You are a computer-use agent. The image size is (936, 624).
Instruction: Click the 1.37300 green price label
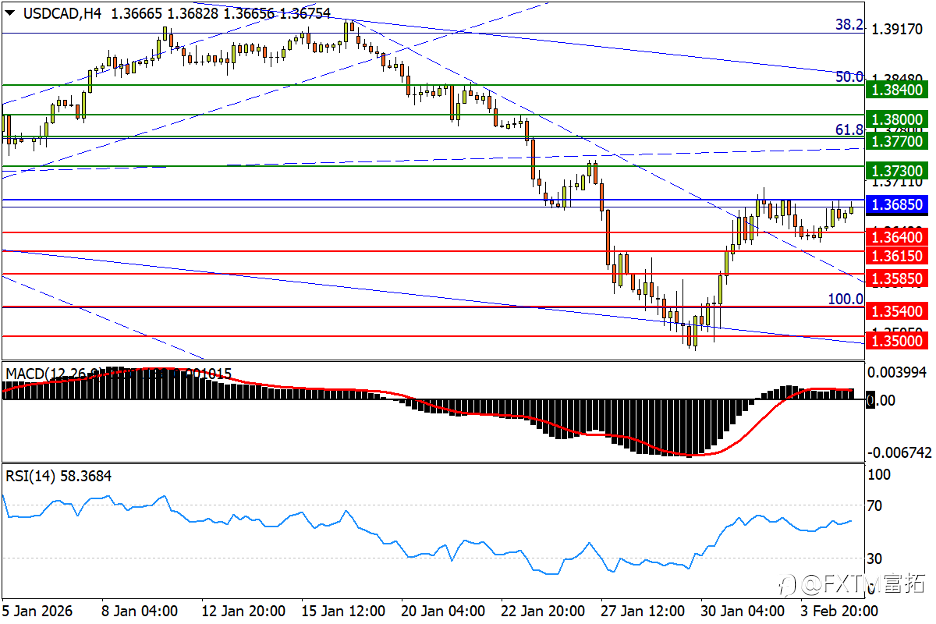click(897, 171)
